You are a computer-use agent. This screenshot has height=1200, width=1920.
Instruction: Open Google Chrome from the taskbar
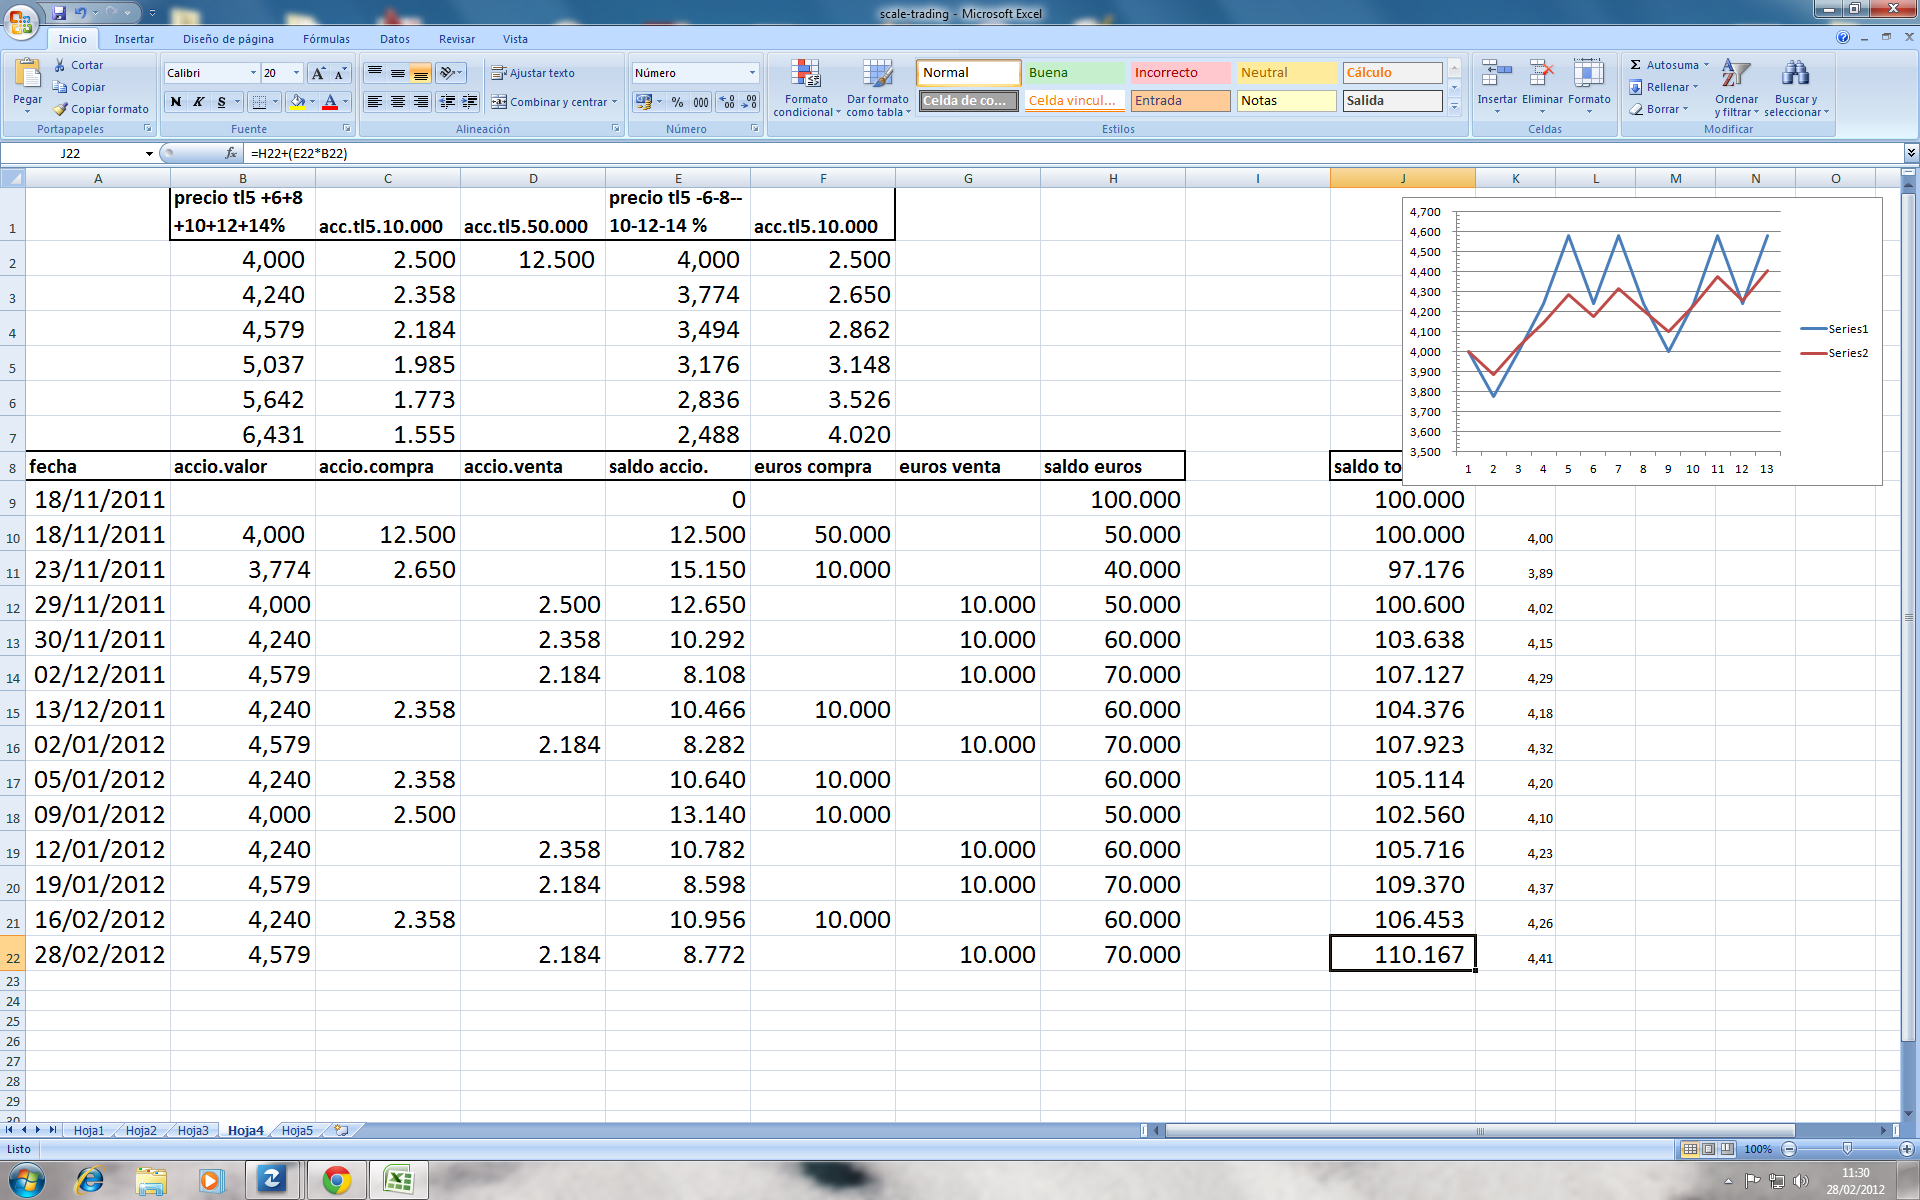[x=336, y=1181]
